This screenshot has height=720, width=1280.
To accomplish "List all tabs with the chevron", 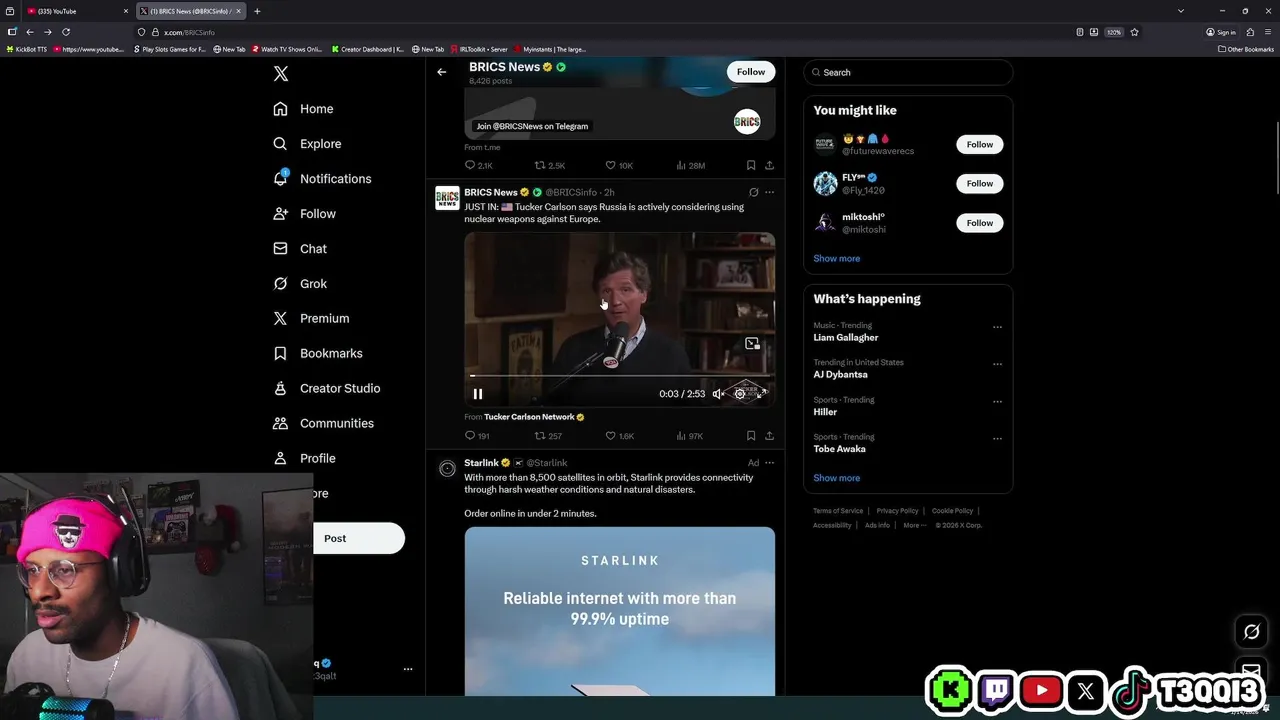I will (x=1181, y=11).
